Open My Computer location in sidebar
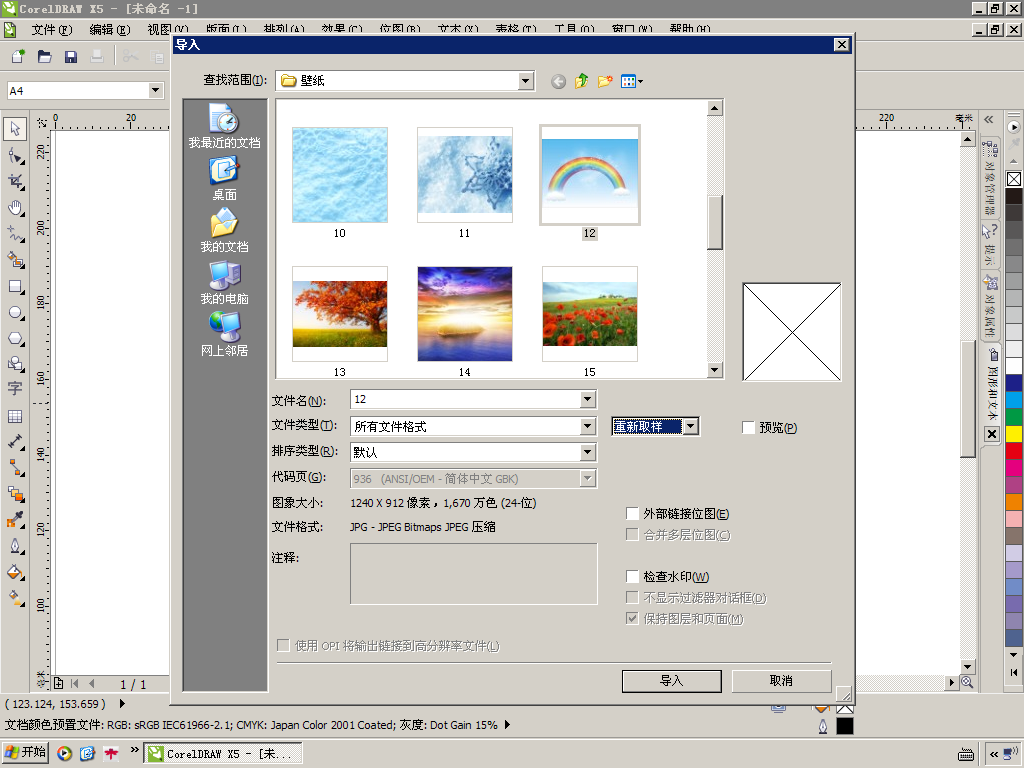 click(x=225, y=283)
